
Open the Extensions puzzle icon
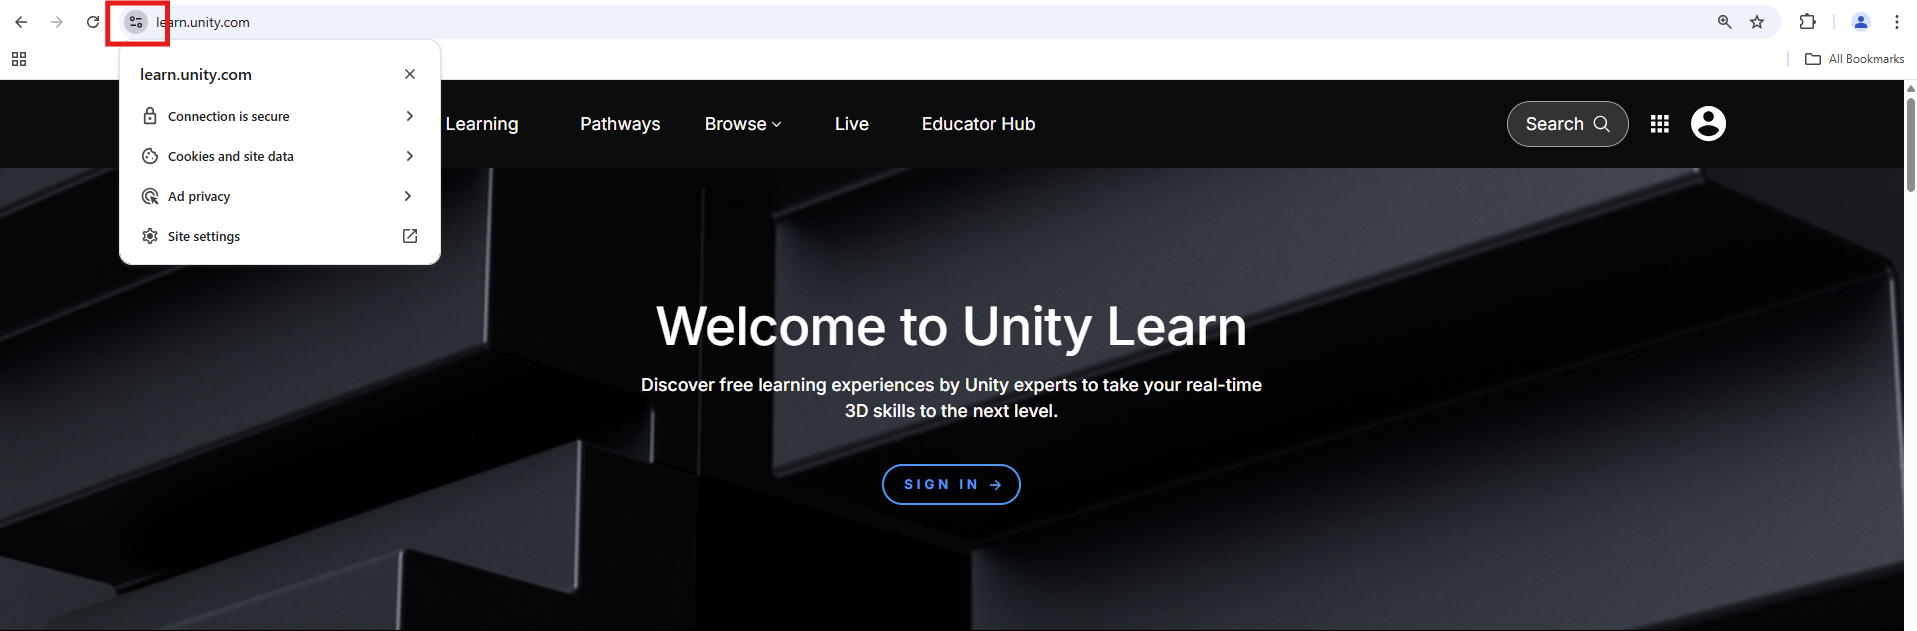pos(1807,22)
